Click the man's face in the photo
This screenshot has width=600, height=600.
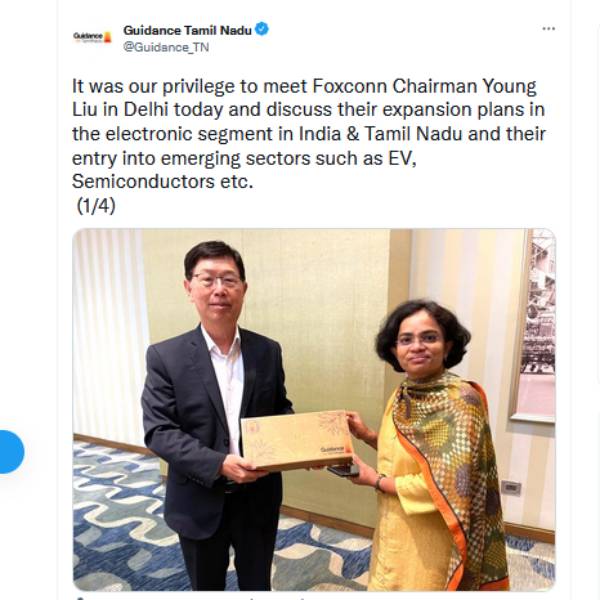pyautogui.click(x=216, y=287)
